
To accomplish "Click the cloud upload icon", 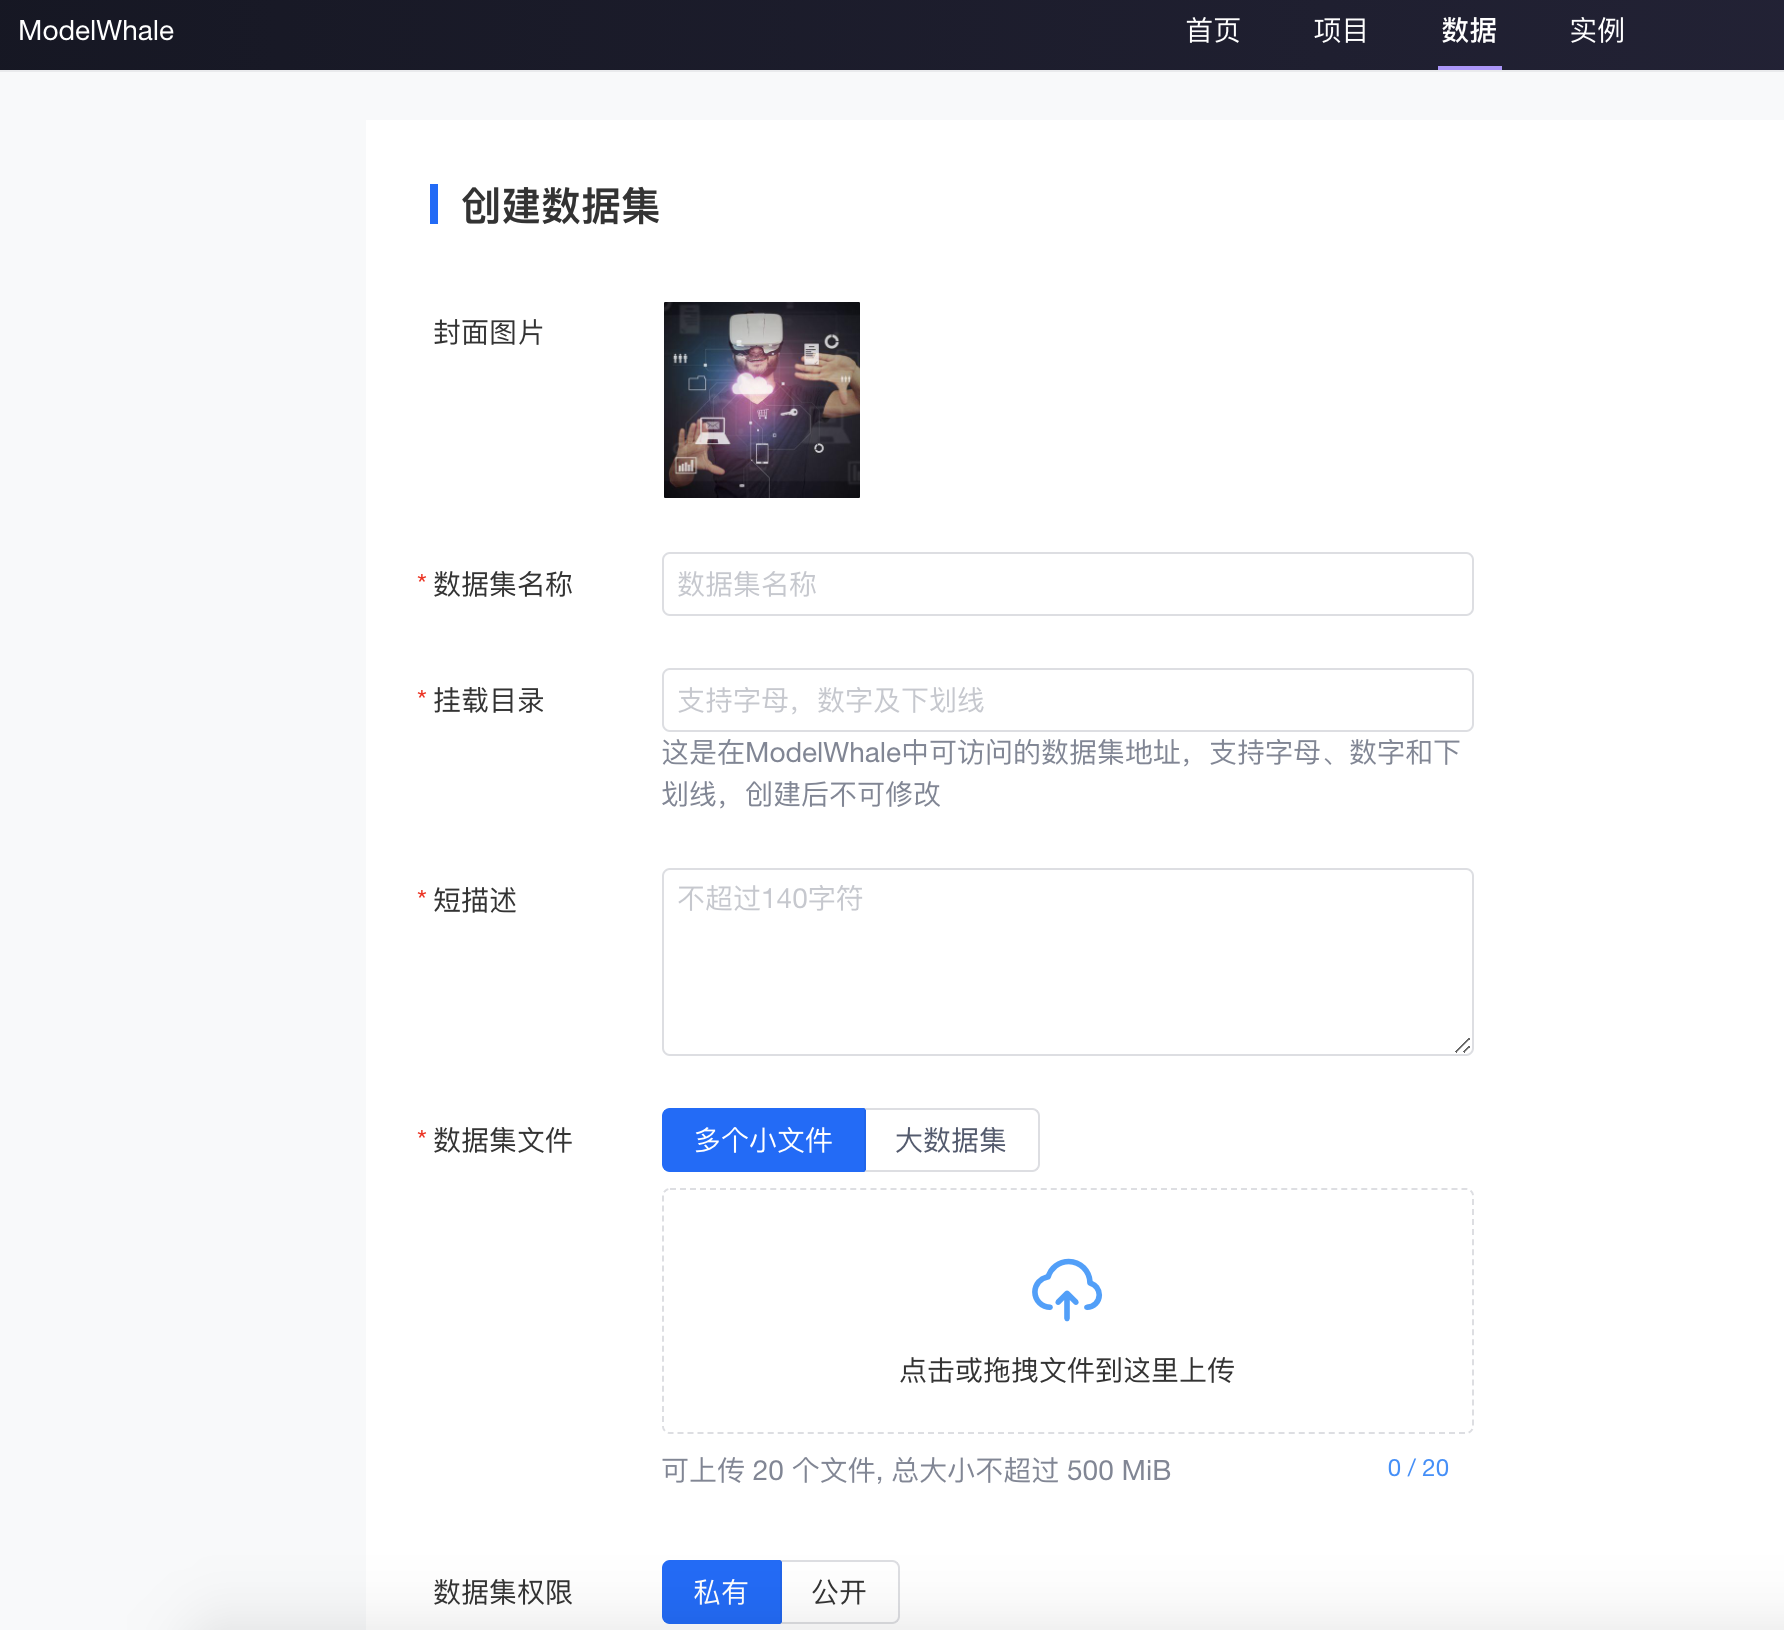I will 1065,1292.
